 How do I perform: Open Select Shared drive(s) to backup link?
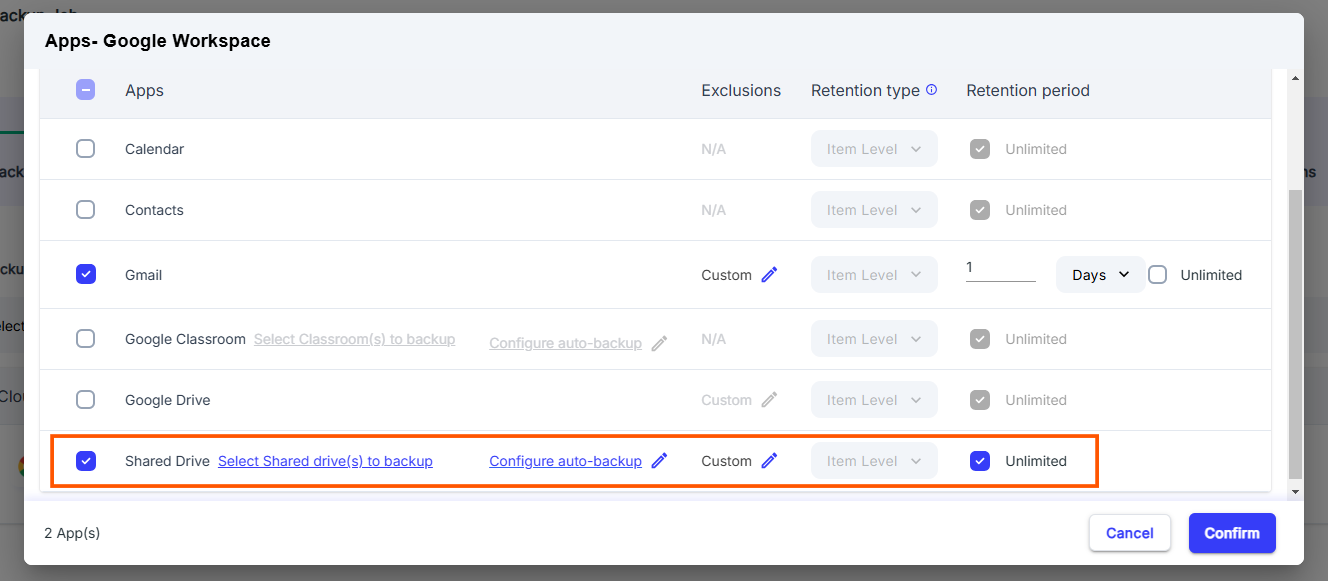(325, 460)
